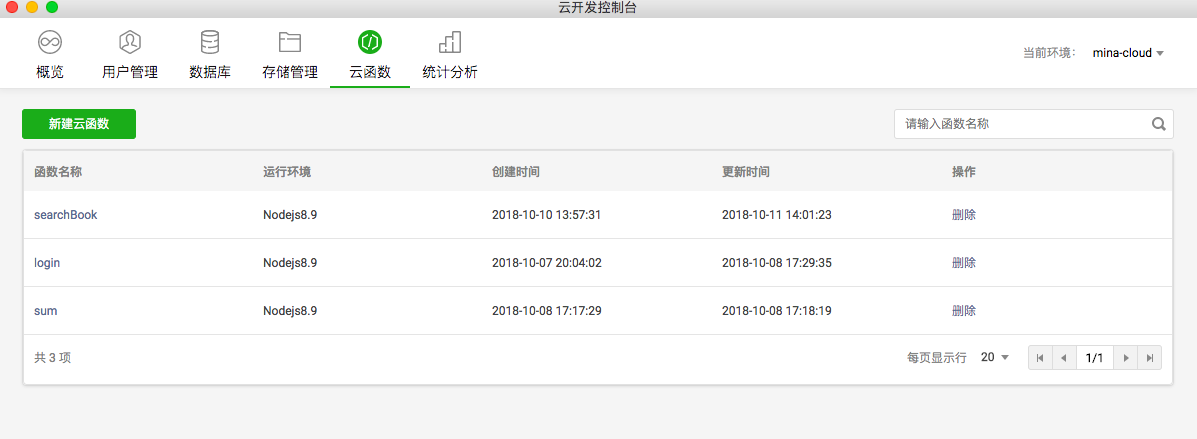This screenshot has height=439, width=1197.
Task: Click the 新建云函数 button
Action: coord(79,124)
